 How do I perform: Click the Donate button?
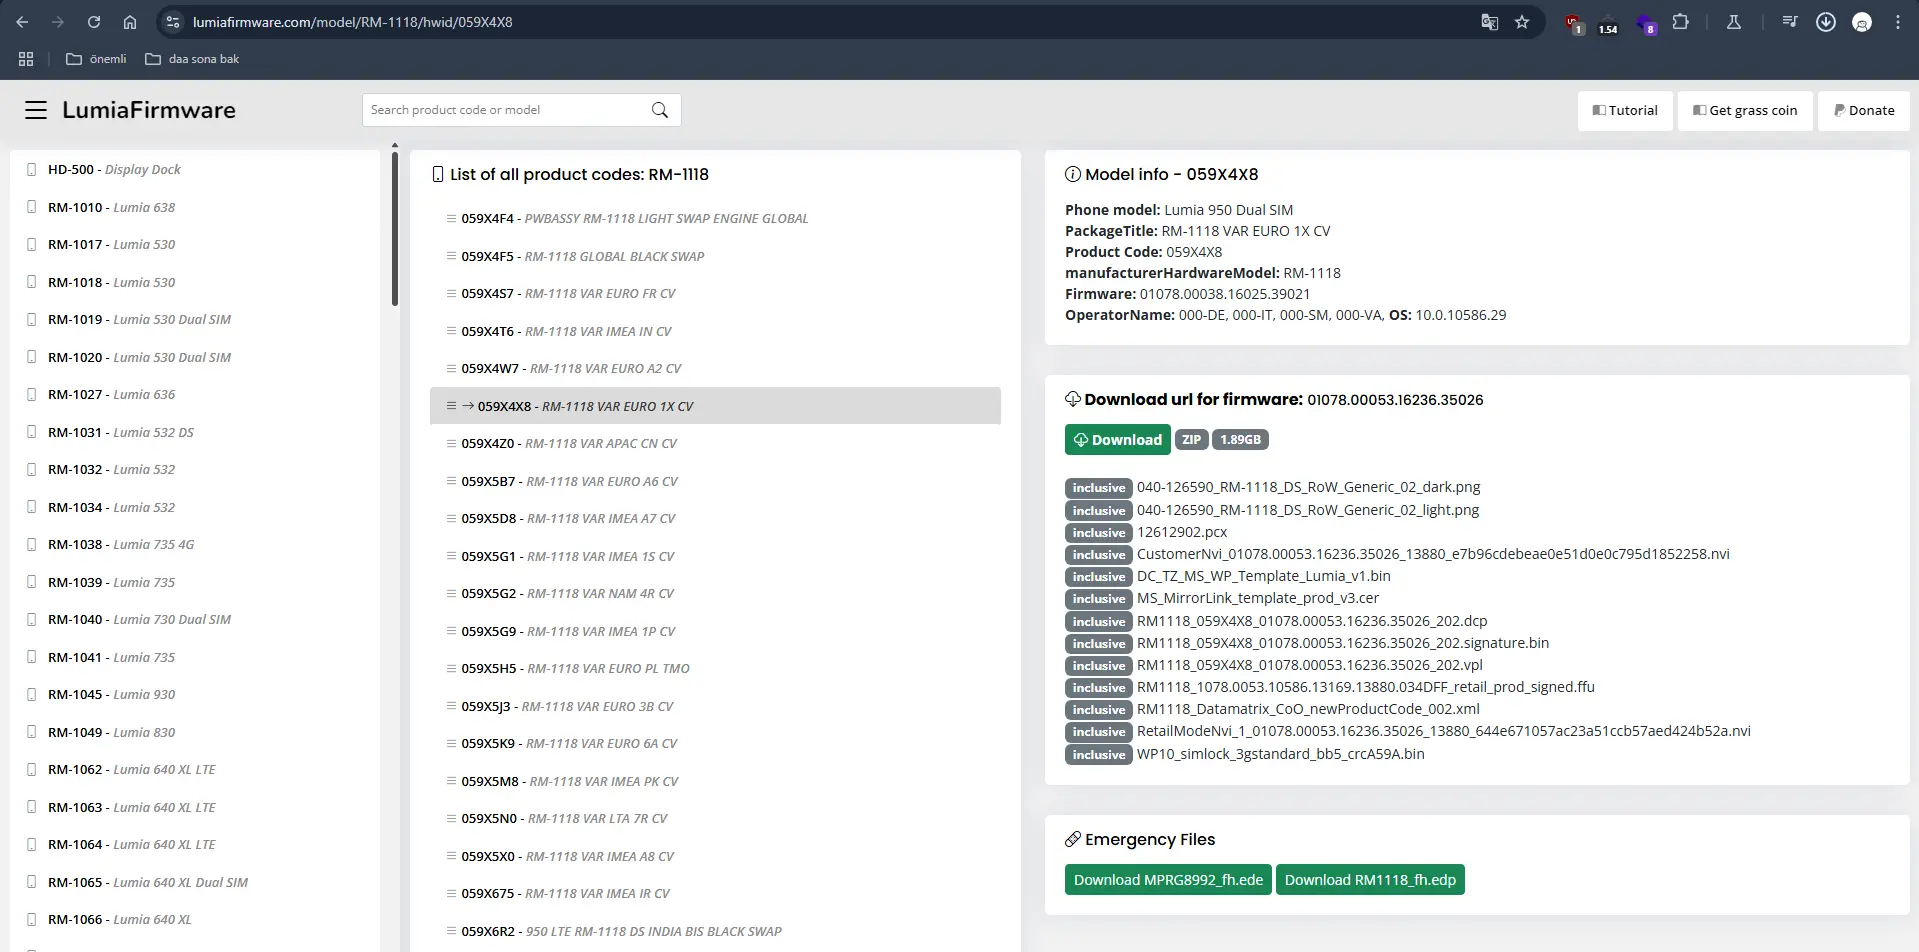point(1864,111)
